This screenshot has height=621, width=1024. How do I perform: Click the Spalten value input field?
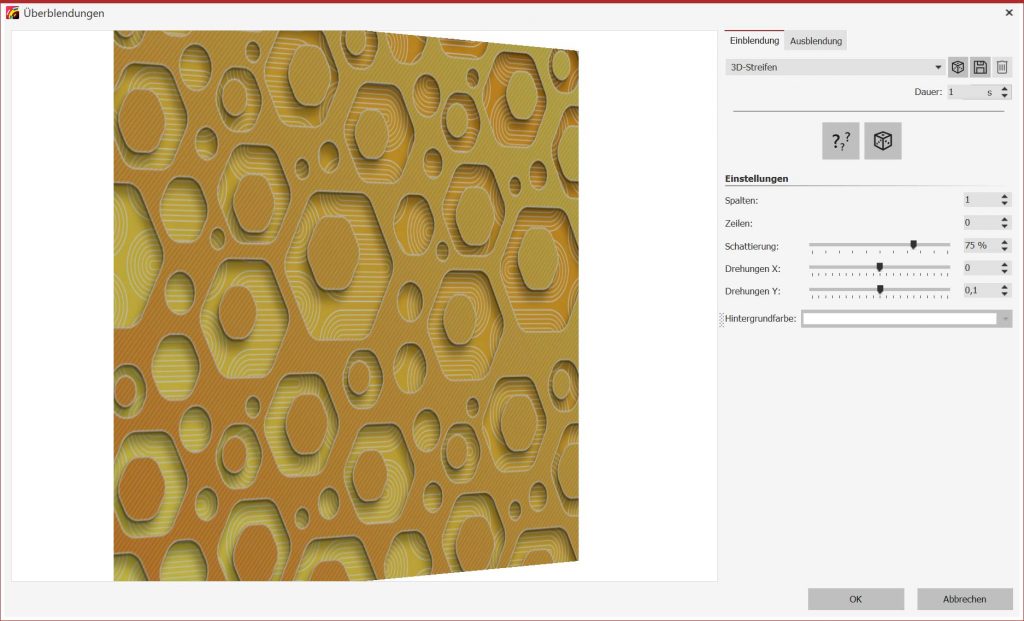tap(979, 200)
